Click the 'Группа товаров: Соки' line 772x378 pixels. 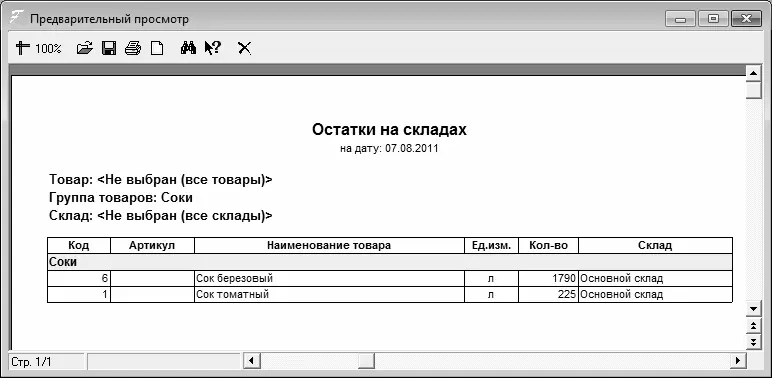(121, 198)
